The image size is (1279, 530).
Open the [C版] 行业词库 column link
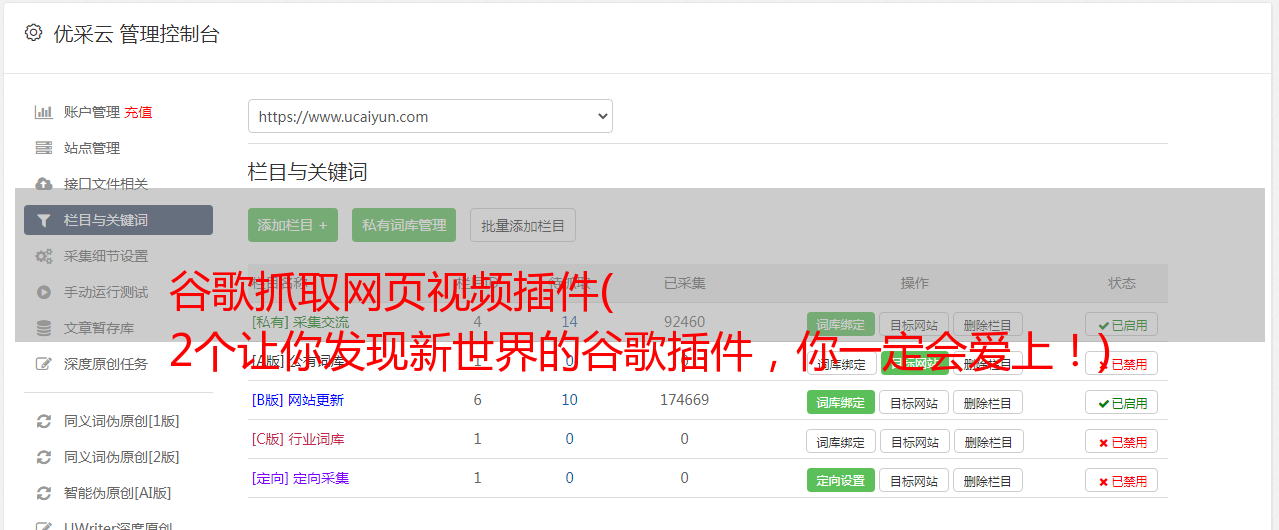tap(298, 439)
